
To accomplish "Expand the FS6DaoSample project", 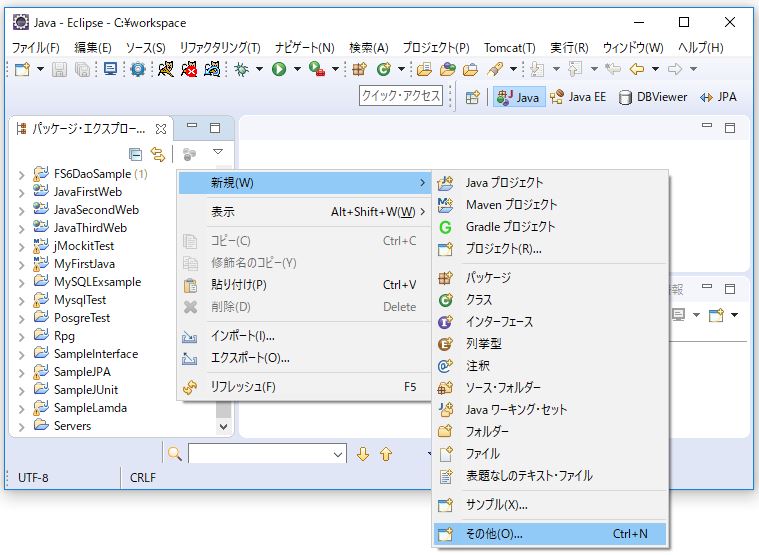I will coord(21,175).
